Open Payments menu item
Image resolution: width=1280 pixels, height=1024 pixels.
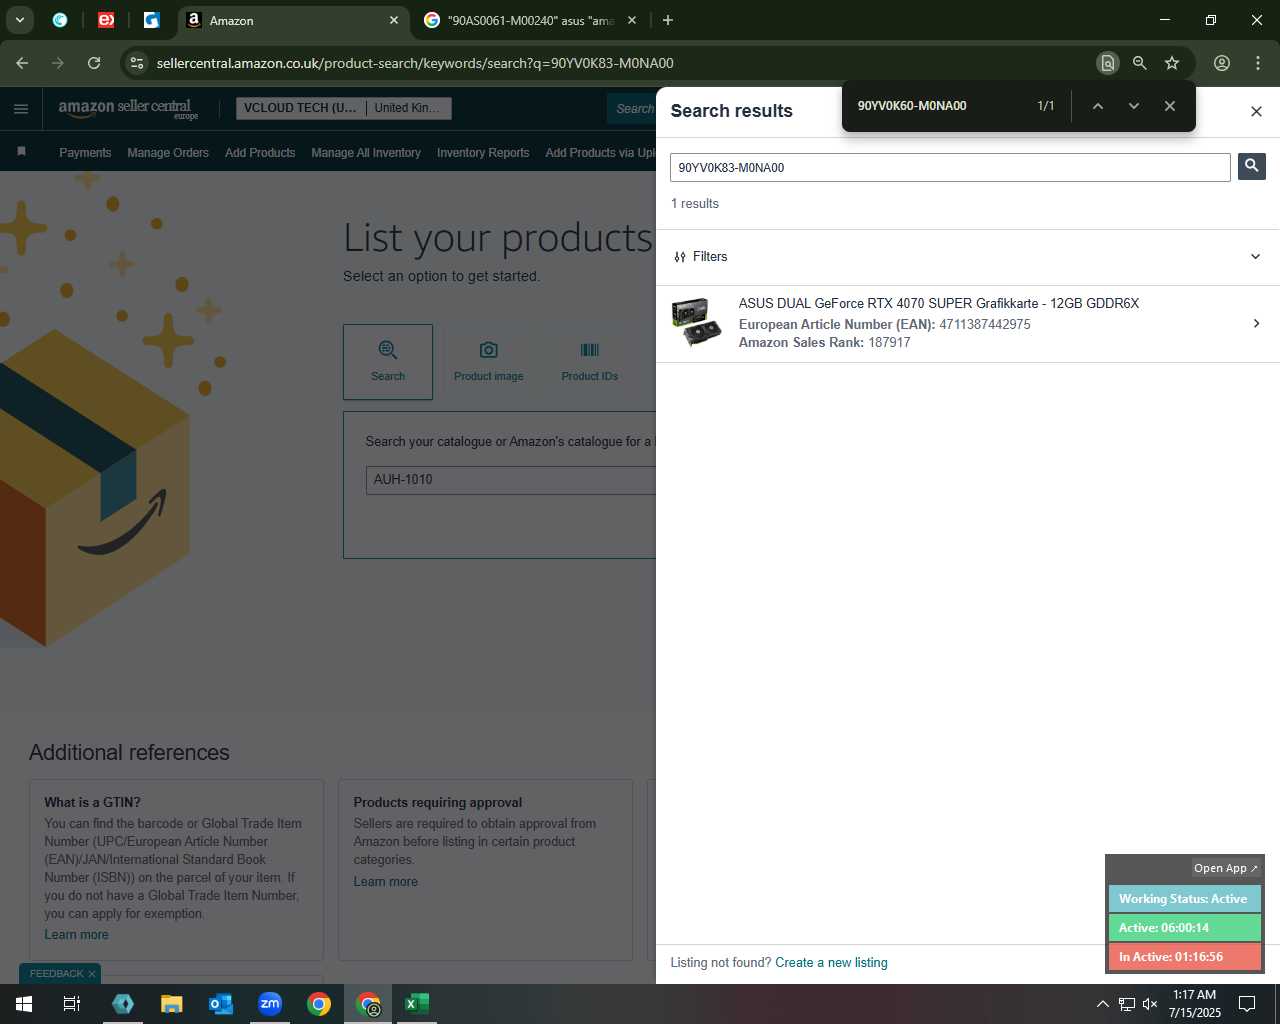point(85,153)
